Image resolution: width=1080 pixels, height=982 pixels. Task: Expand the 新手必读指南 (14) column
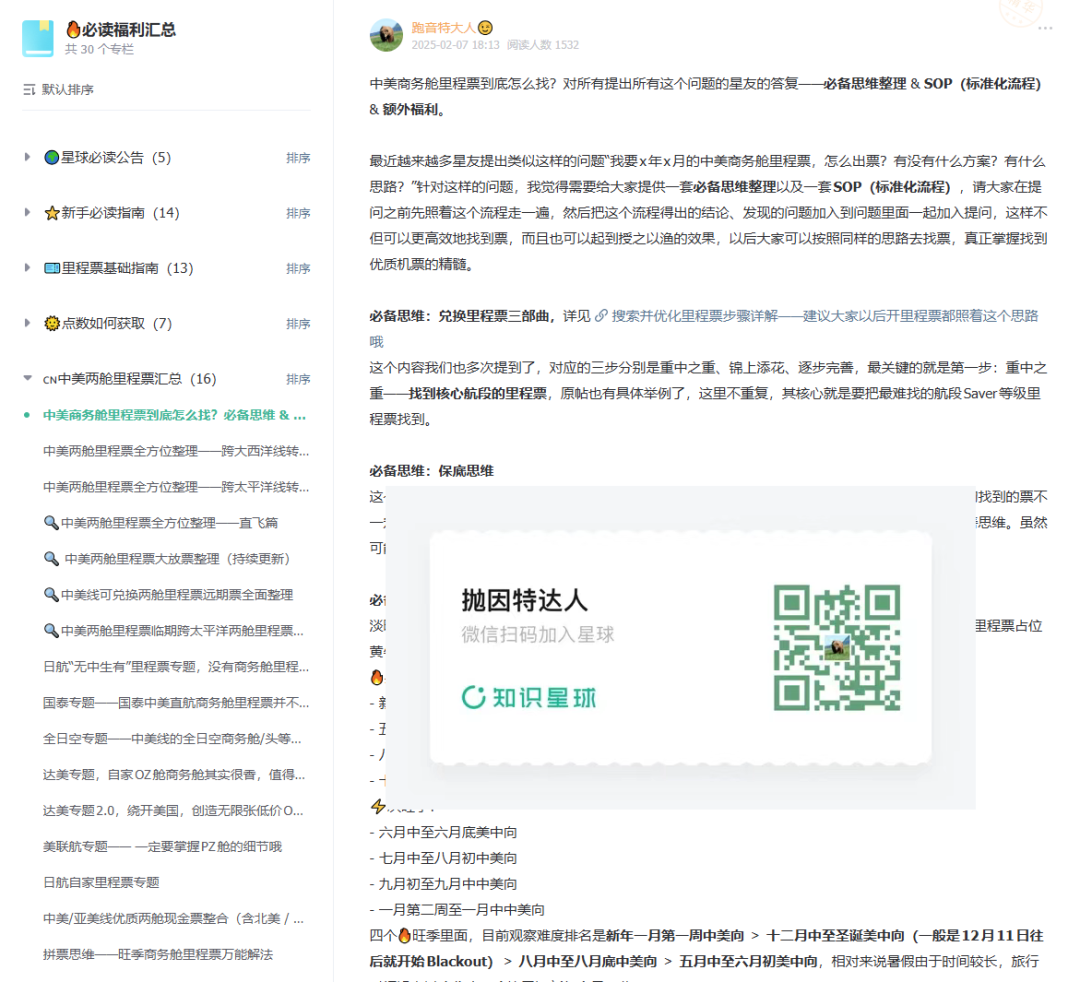(x=27, y=212)
